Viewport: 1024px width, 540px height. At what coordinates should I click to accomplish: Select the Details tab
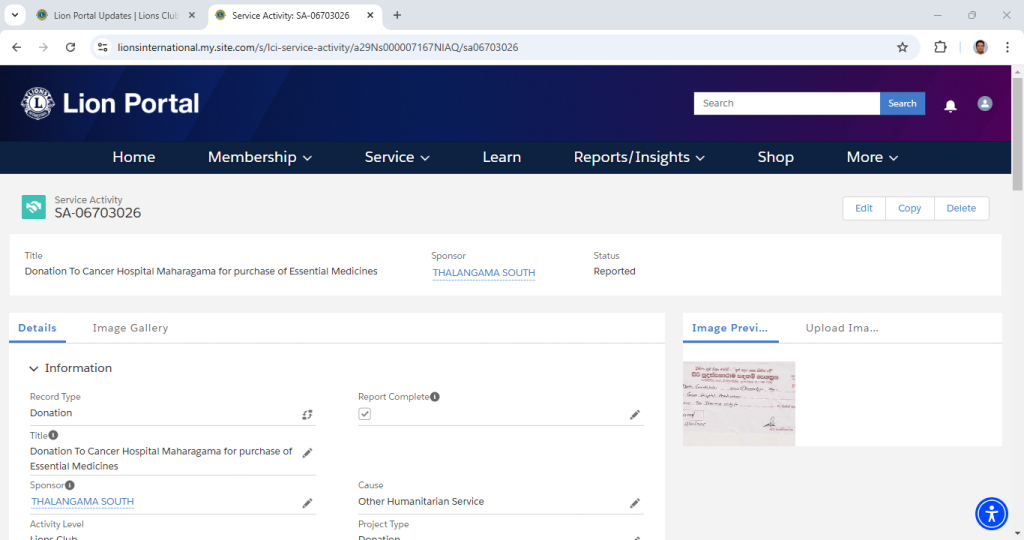coord(37,328)
